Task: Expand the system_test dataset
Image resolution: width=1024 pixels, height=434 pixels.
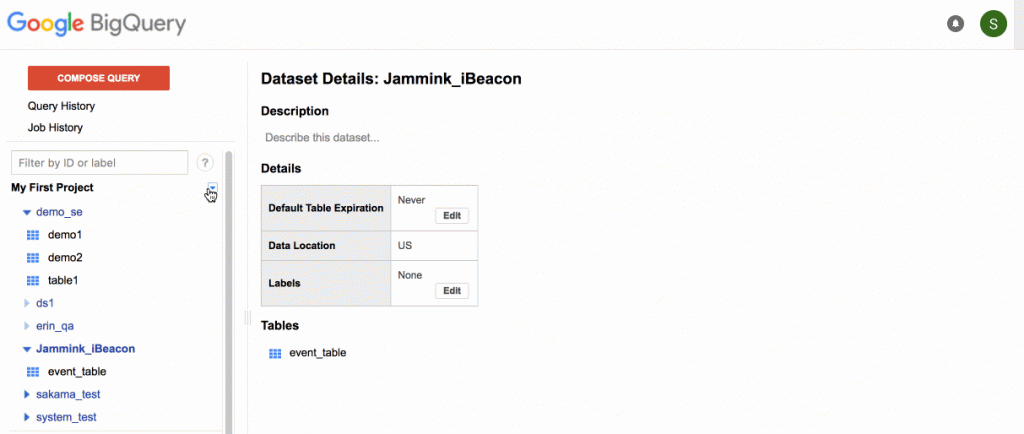Action: [x=27, y=417]
